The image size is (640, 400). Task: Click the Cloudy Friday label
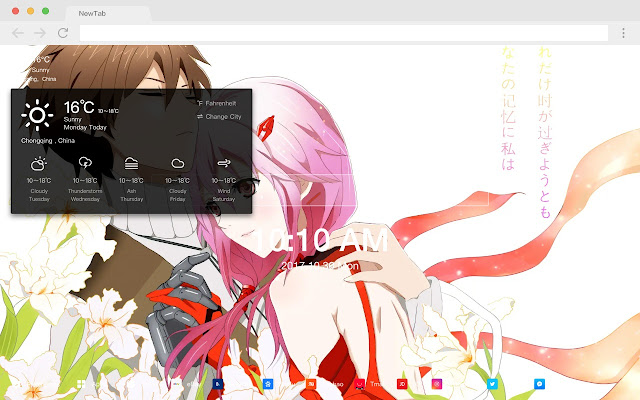pos(178,195)
